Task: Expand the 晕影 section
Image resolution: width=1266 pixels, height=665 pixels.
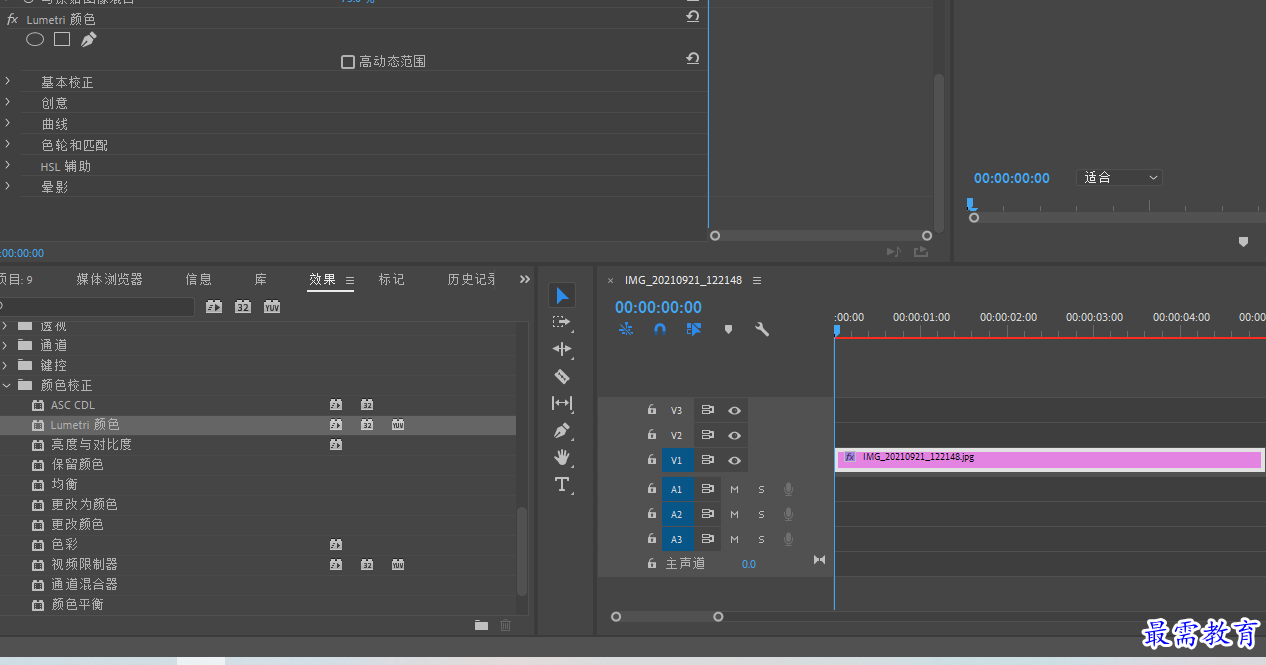Action: (x=8, y=186)
